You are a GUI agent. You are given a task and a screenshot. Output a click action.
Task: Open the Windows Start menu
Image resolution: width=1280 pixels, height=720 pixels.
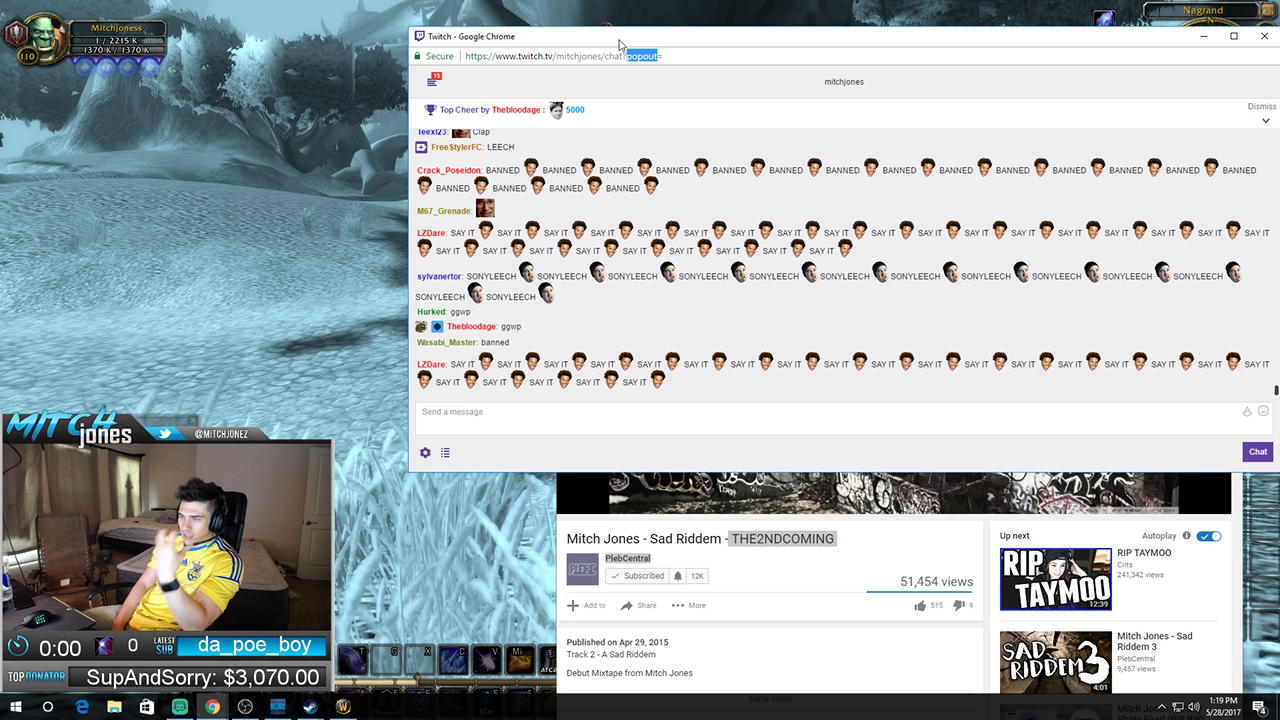tap(16, 706)
